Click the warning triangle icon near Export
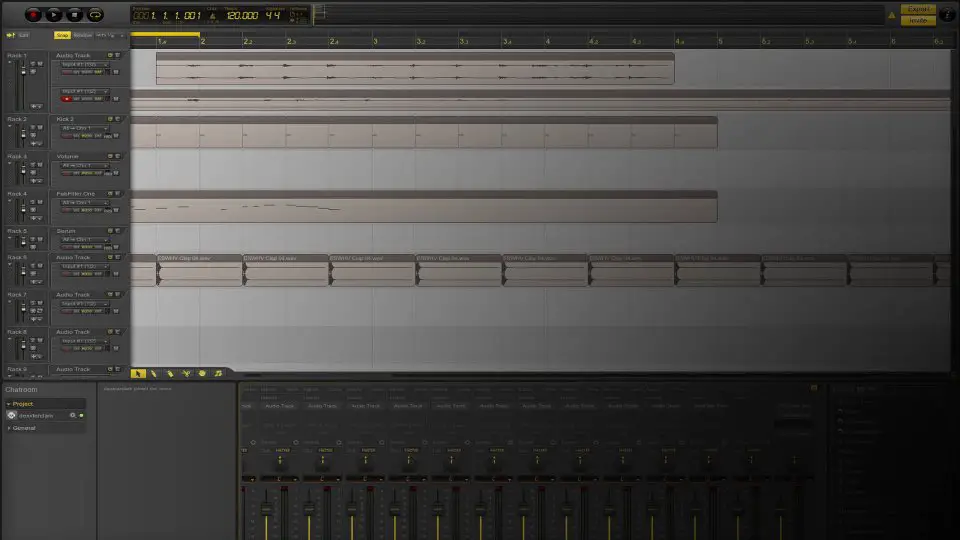The width and height of the screenshot is (960, 540). (x=891, y=15)
